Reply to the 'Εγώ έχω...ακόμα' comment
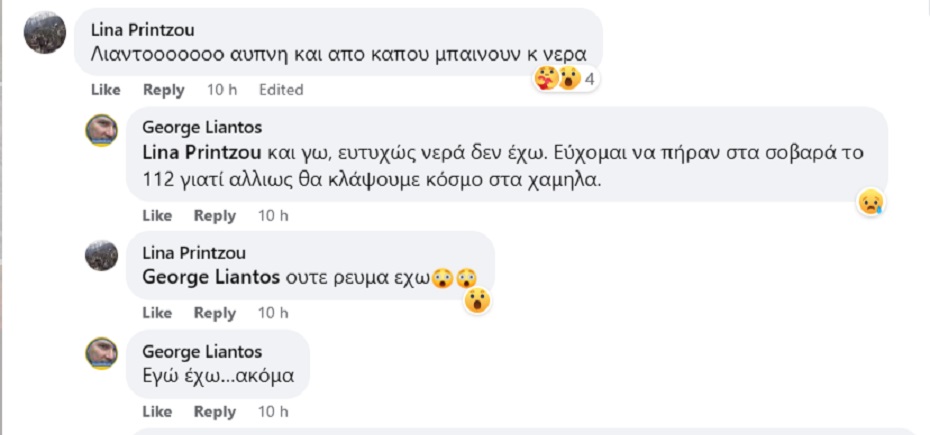Viewport: 930px width, 435px height. [x=215, y=411]
